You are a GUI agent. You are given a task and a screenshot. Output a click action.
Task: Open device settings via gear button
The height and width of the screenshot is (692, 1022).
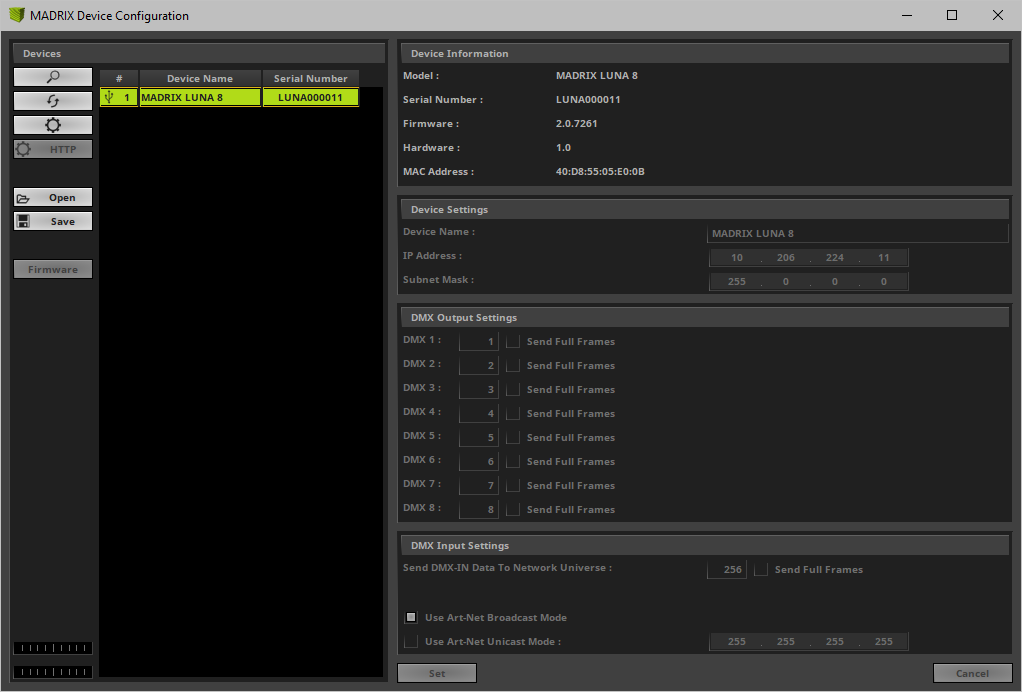[53, 125]
